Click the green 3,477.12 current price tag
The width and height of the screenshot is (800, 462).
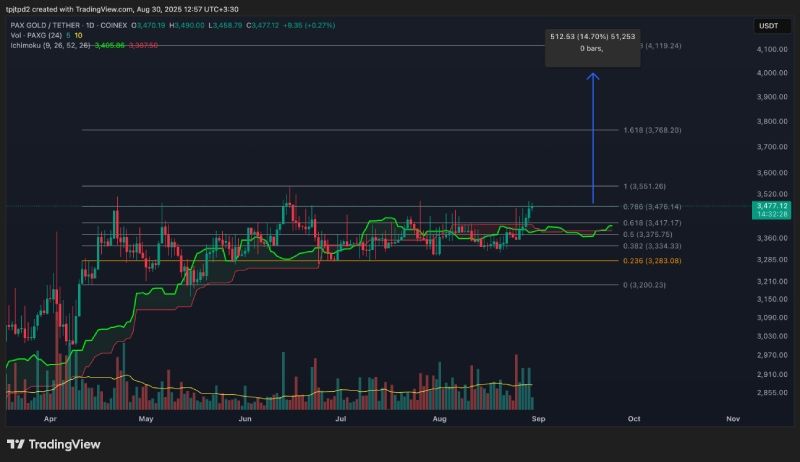pyautogui.click(x=771, y=210)
